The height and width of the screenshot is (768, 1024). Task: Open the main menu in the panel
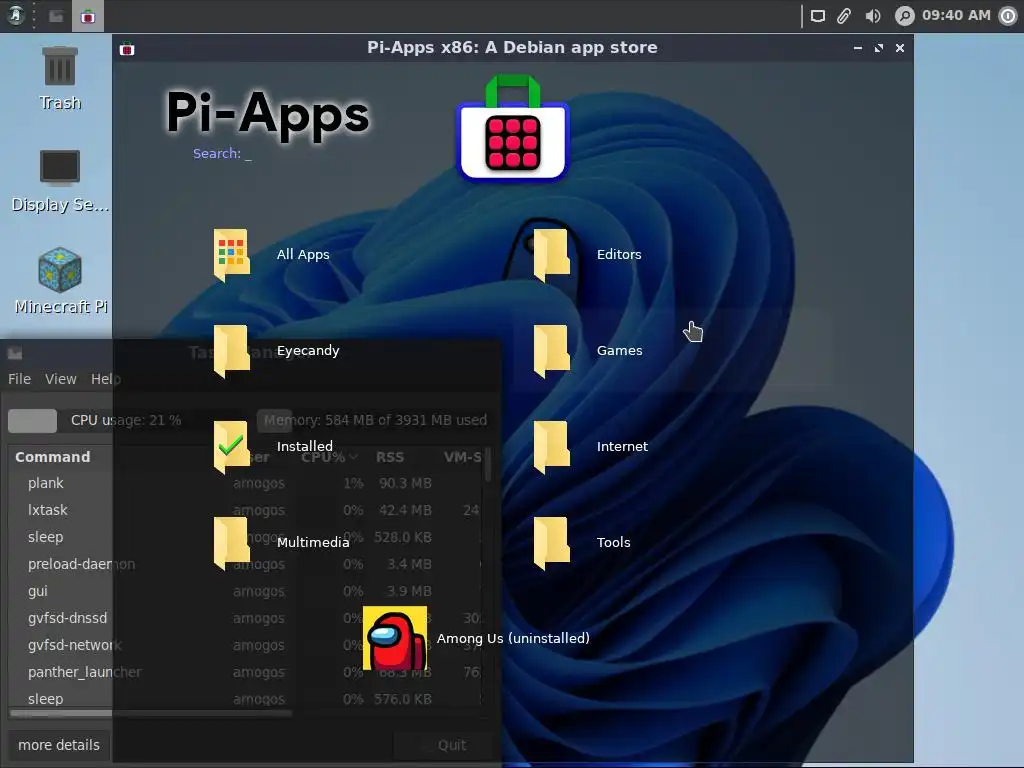(16, 15)
